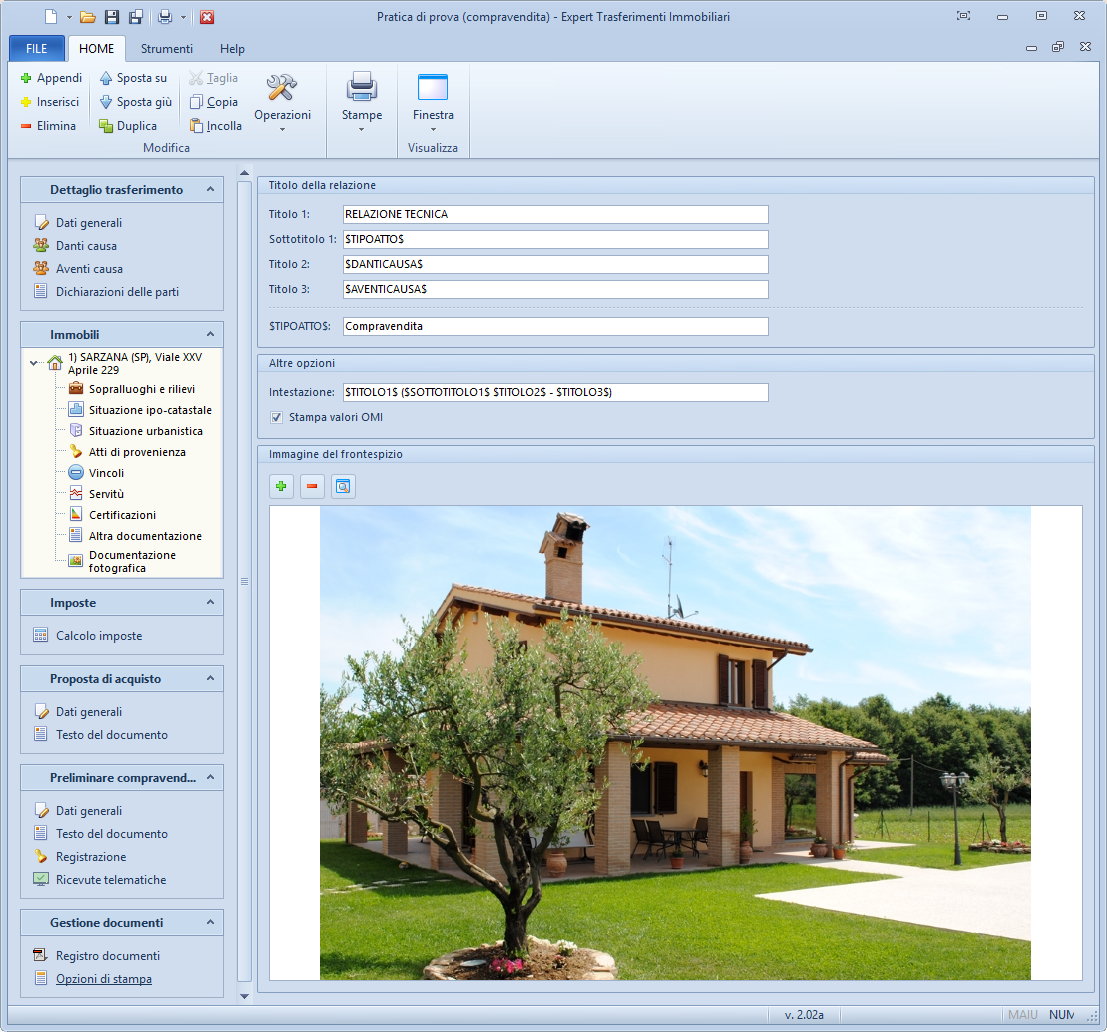This screenshot has height=1032, width=1107.
Task: Open Opzioni di stampa link
Action: (x=104, y=979)
